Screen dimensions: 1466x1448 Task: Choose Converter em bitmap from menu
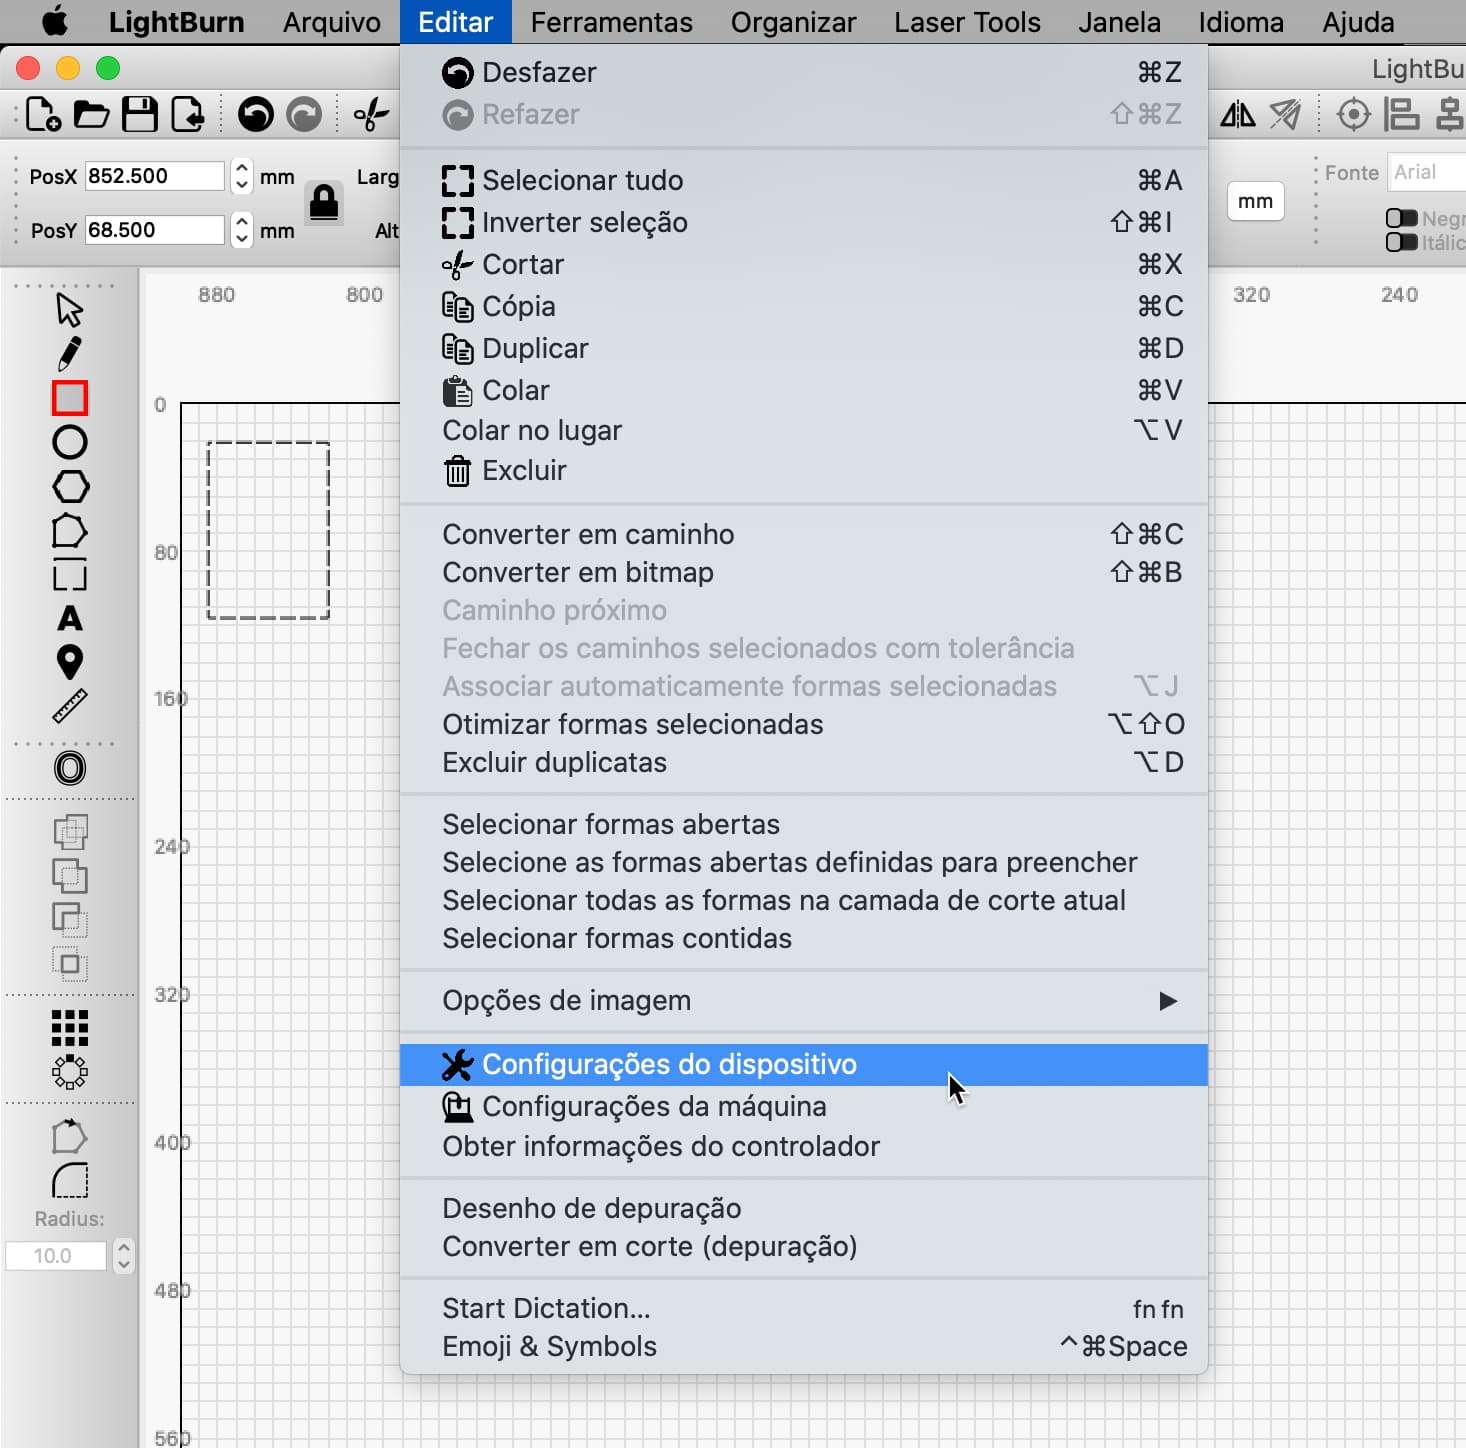pyautogui.click(x=578, y=573)
